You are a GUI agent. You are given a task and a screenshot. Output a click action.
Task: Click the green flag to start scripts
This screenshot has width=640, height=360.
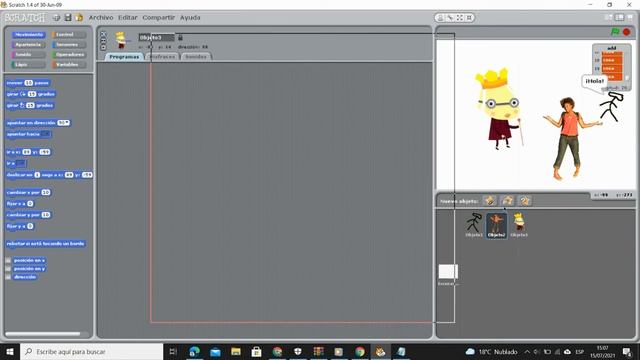pos(615,32)
